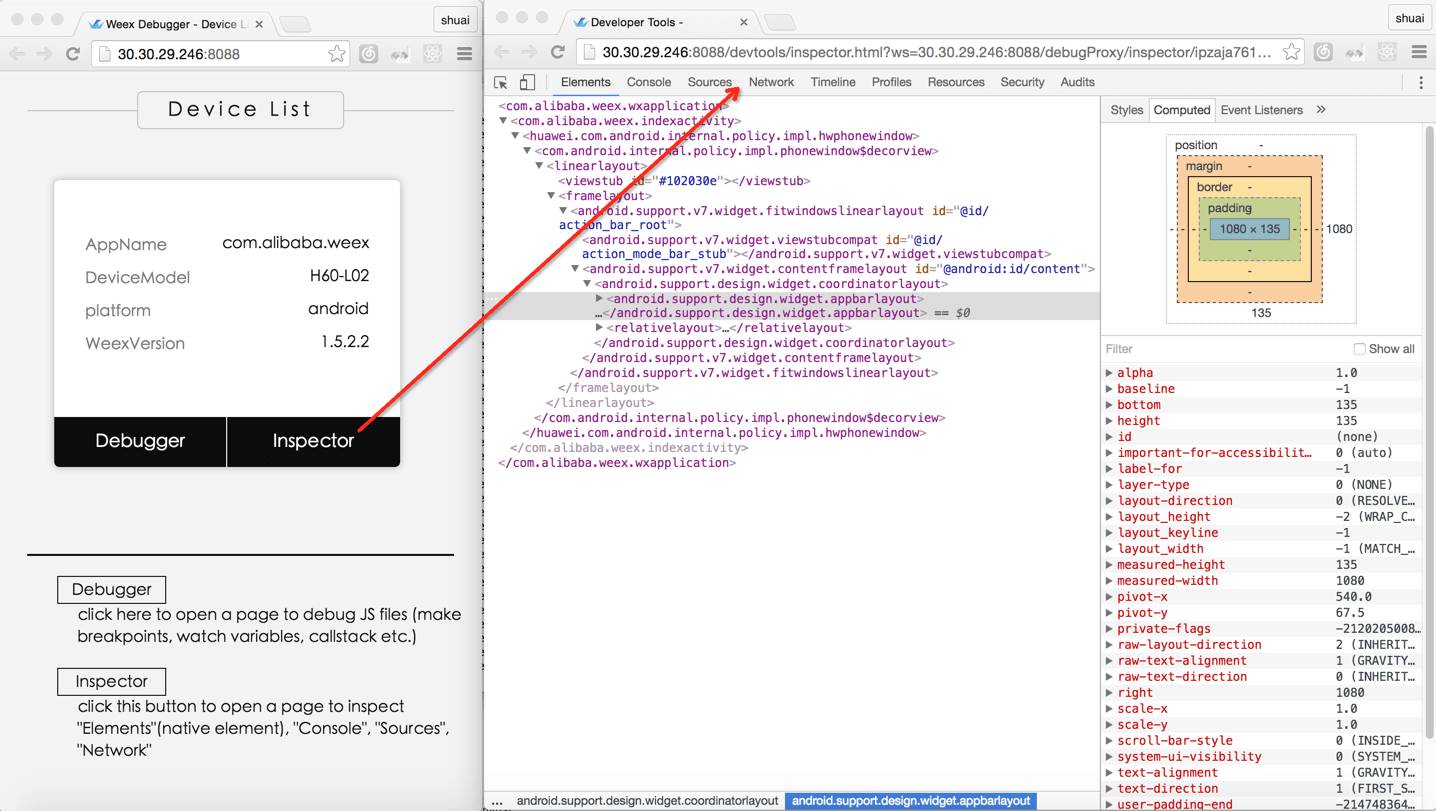Open the Resources tab
Screen dimensions: 1436x811
pos(956,82)
